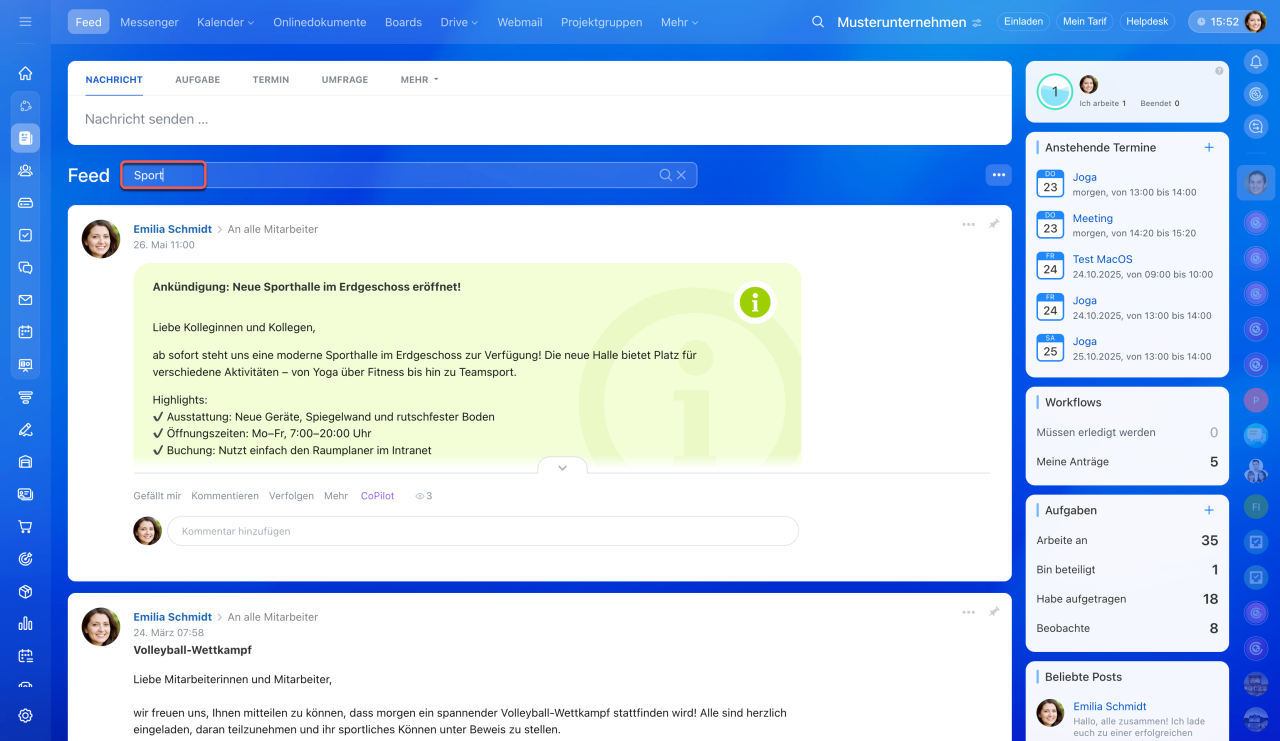Go to the Home icon in left sidebar

tap(25, 73)
